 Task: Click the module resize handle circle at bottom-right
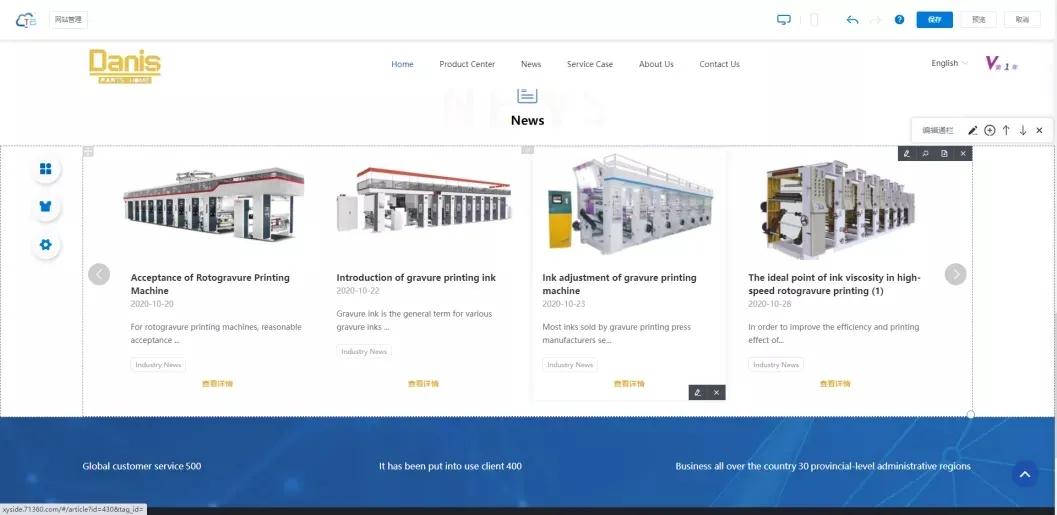coord(971,415)
